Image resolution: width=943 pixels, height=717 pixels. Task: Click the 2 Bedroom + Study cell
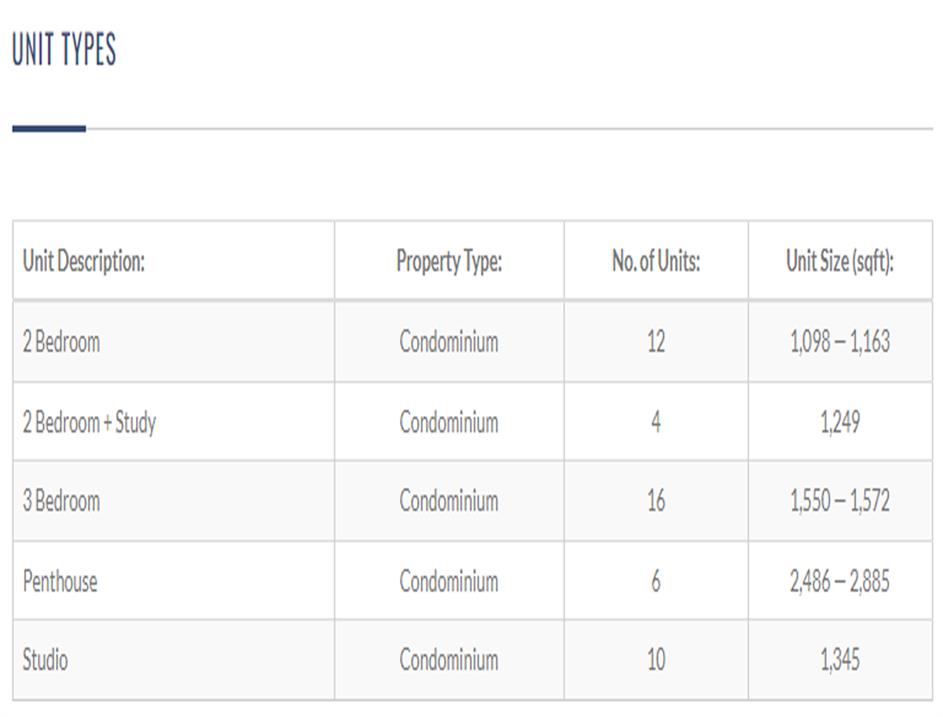(90, 422)
